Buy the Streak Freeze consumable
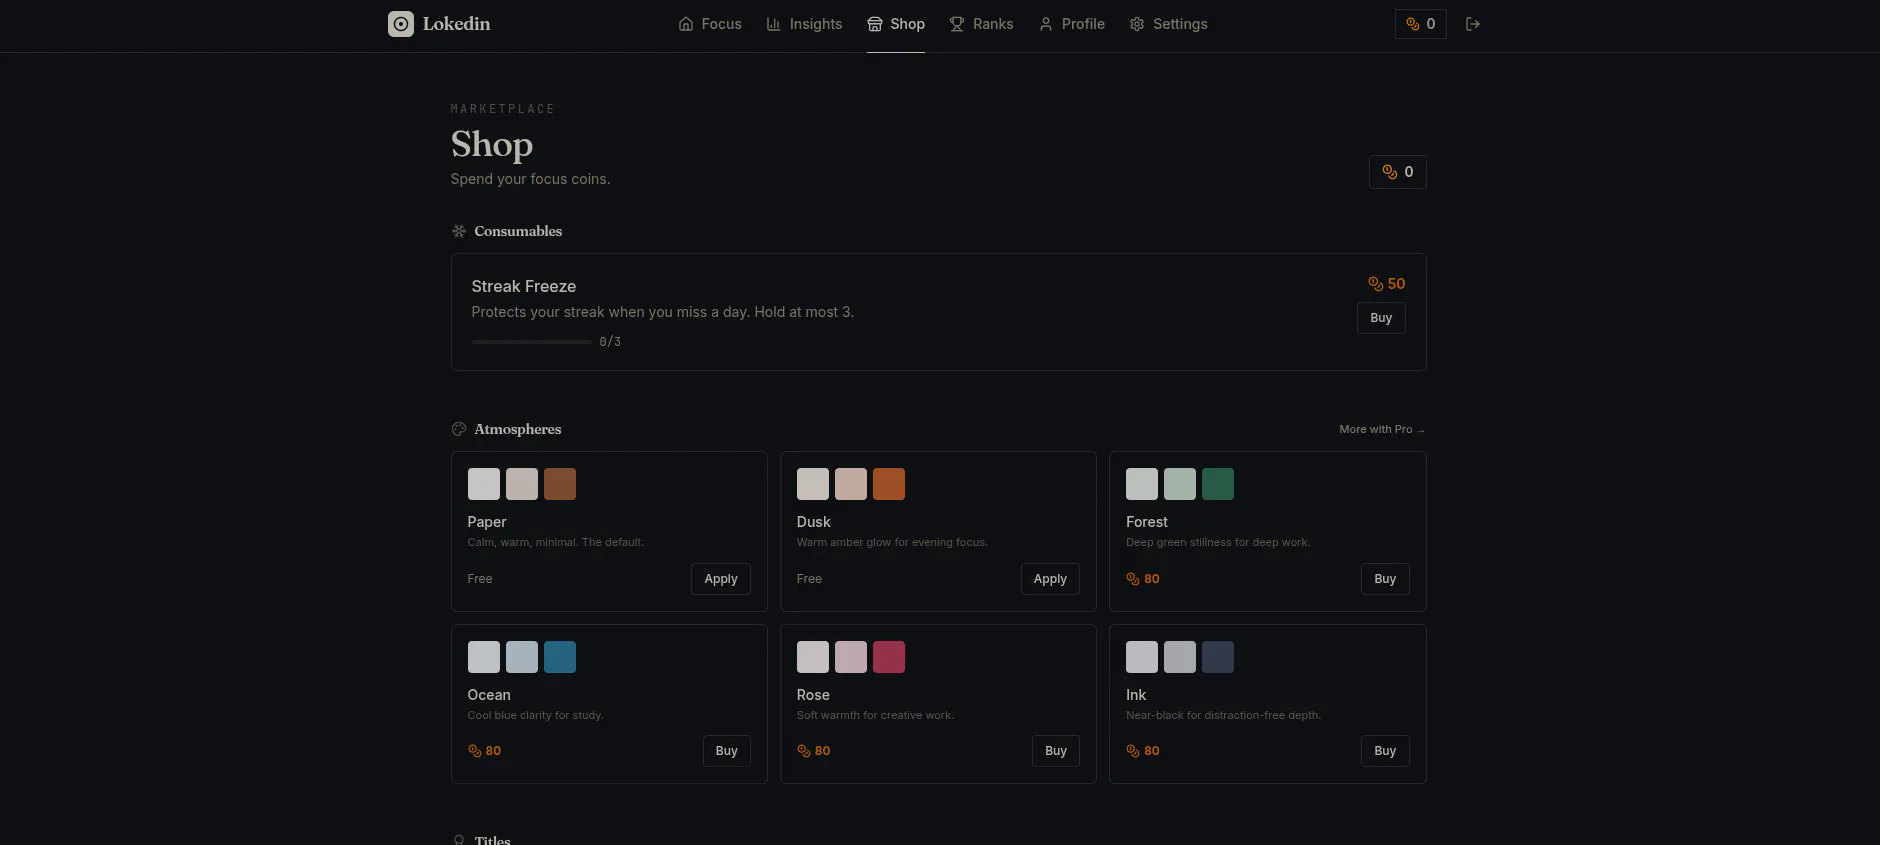The width and height of the screenshot is (1880, 845). coord(1381,318)
